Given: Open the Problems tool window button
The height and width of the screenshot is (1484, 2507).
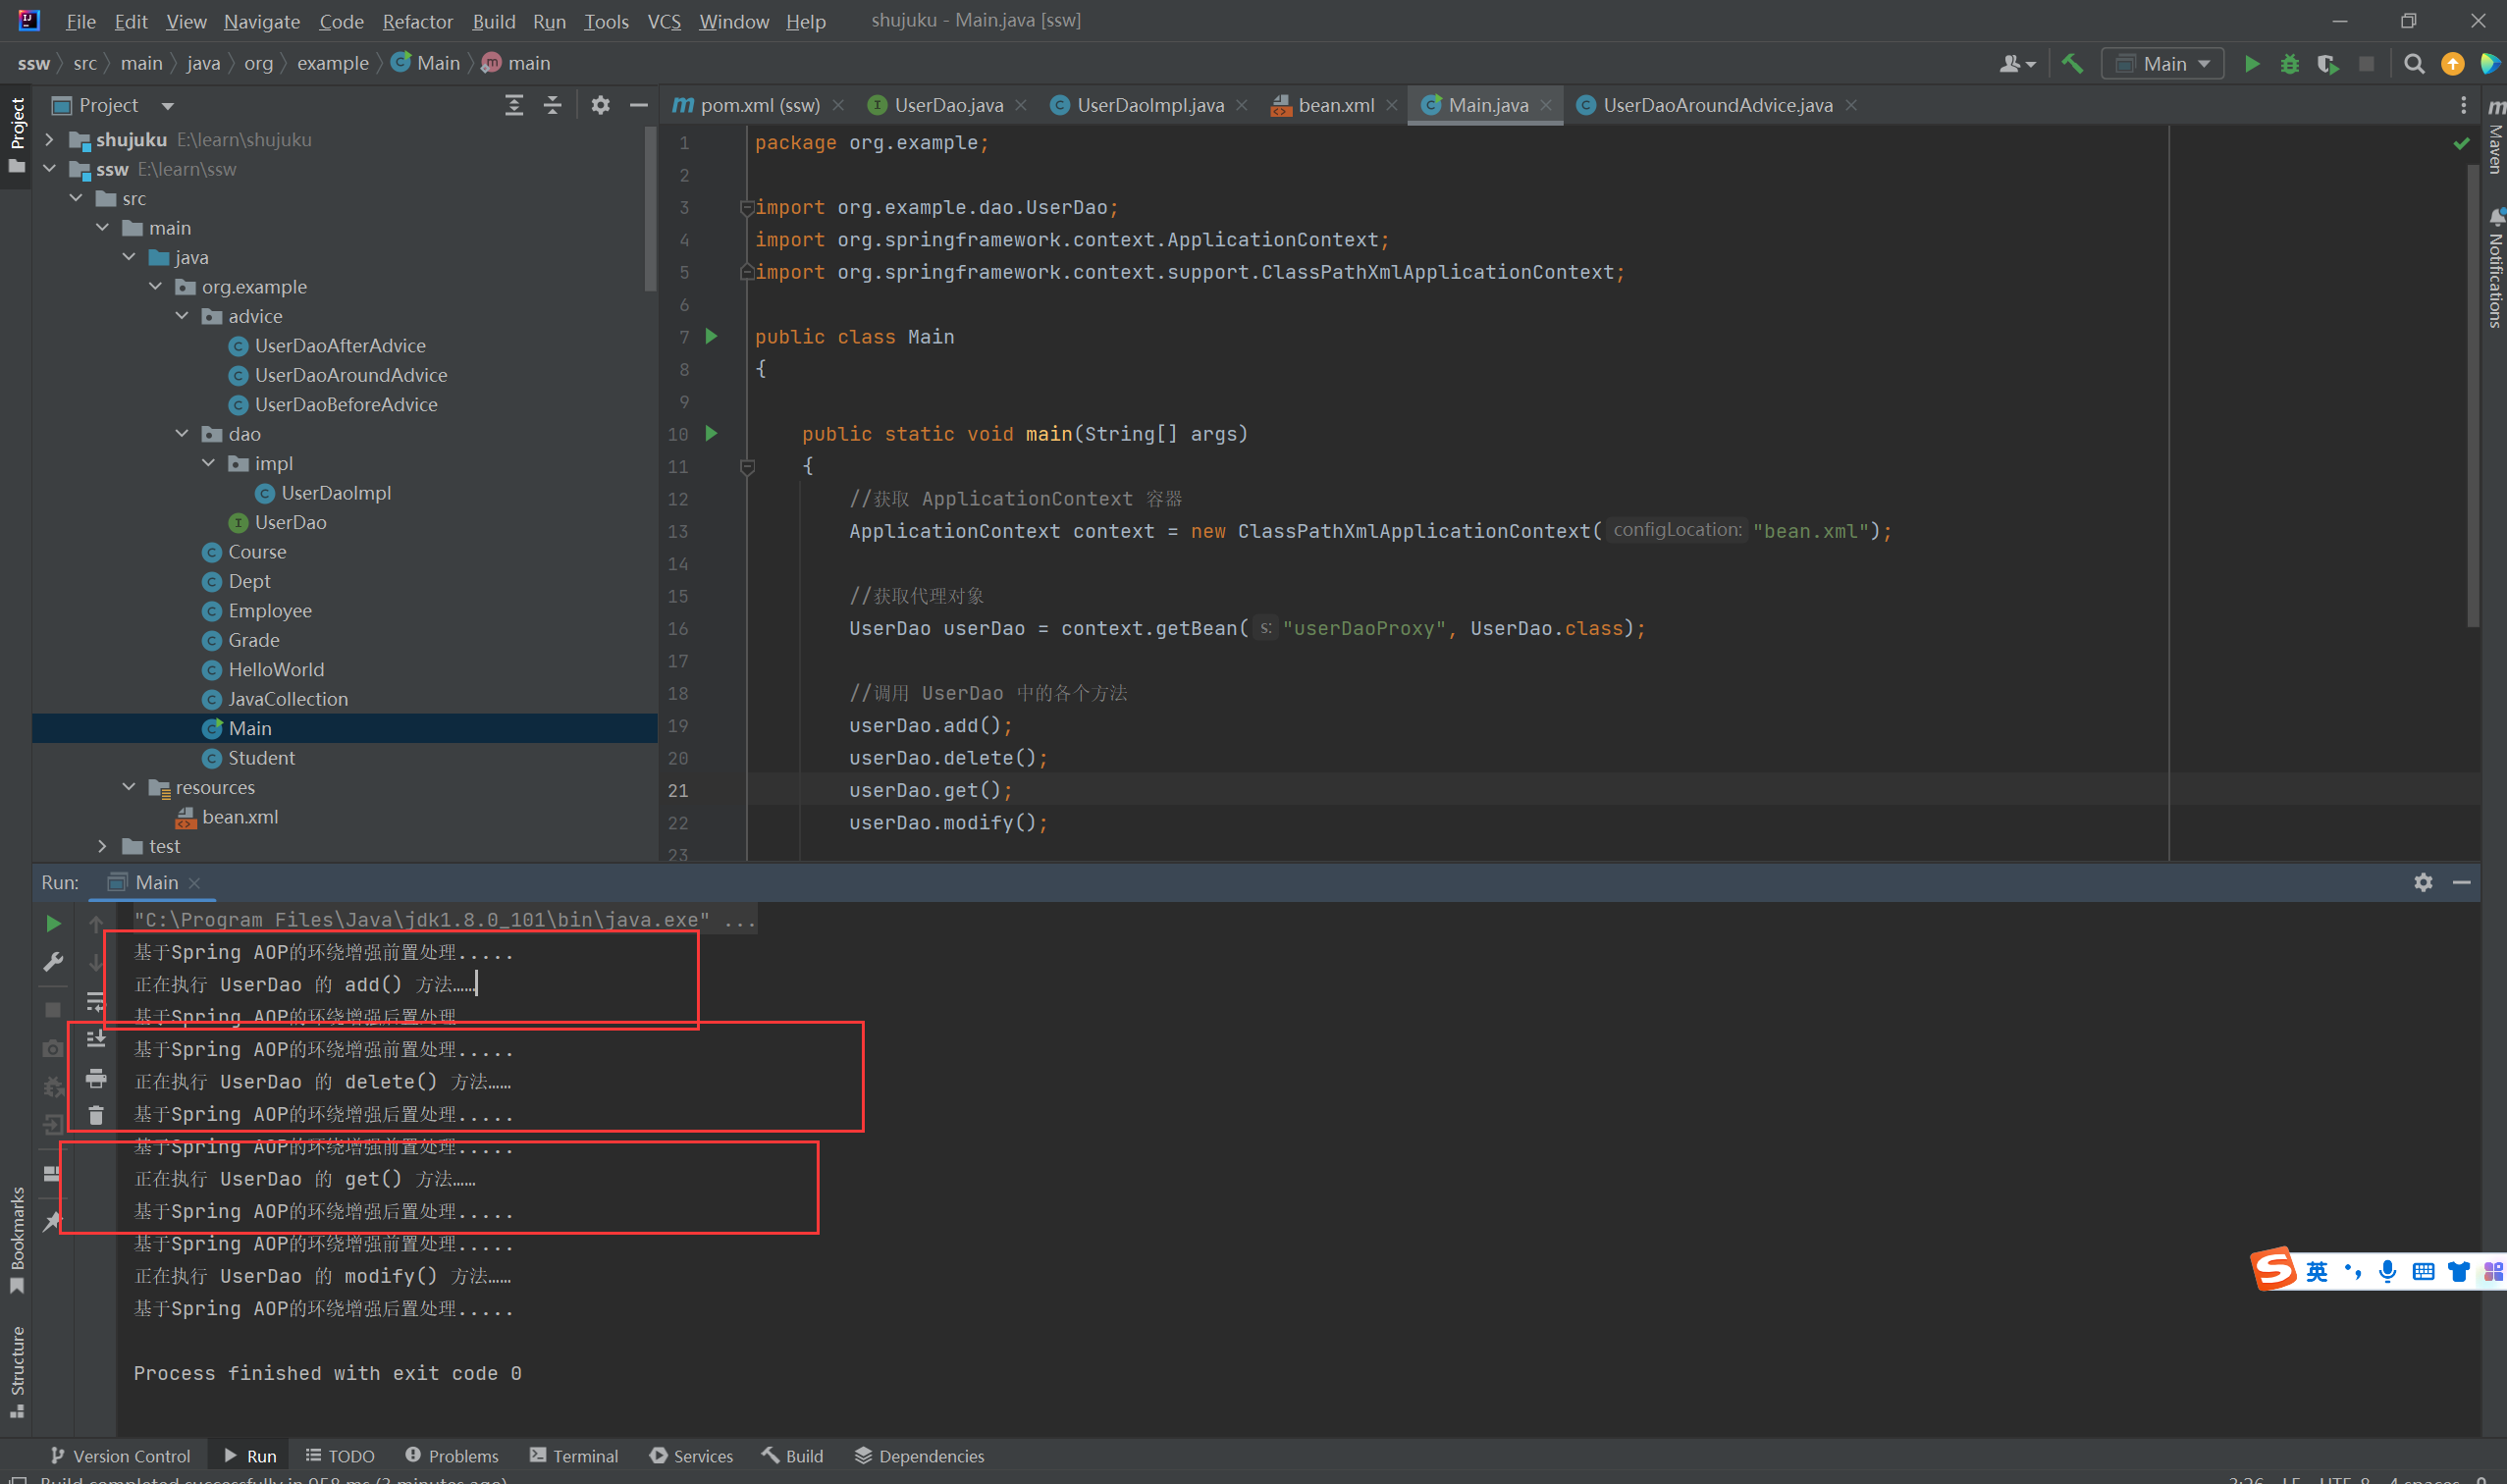Looking at the screenshot, I should [452, 1455].
